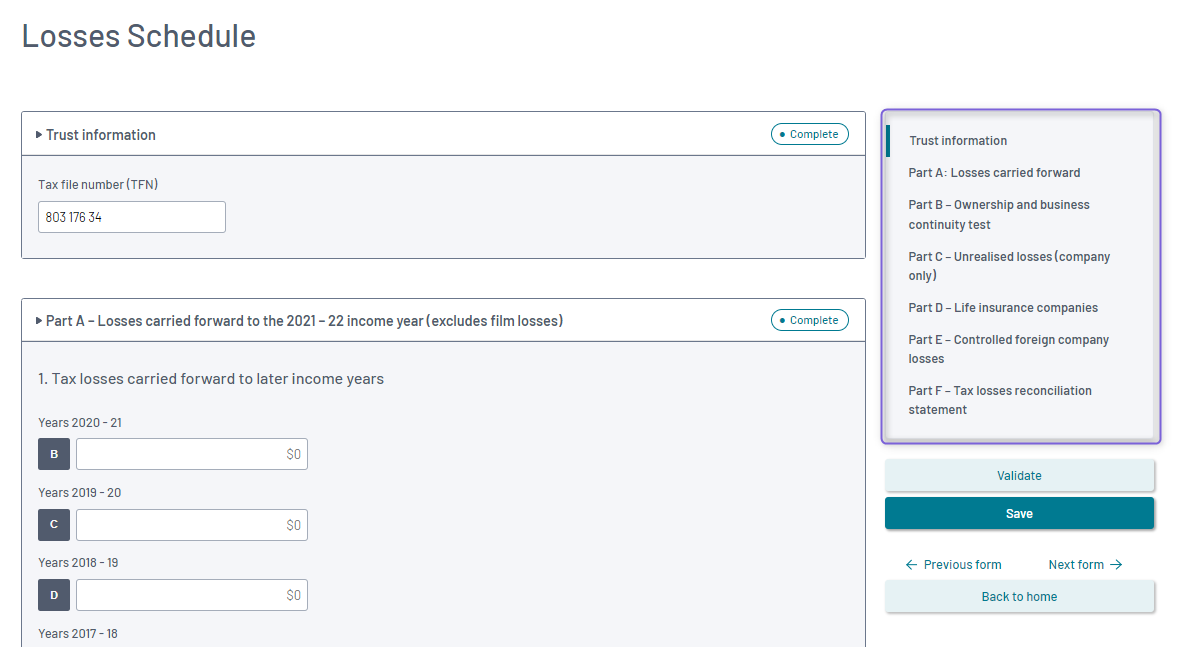This screenshot has width=1188, height=647.
Task: Select the Years 2020-21 amount field
Action: click(192, 455)
